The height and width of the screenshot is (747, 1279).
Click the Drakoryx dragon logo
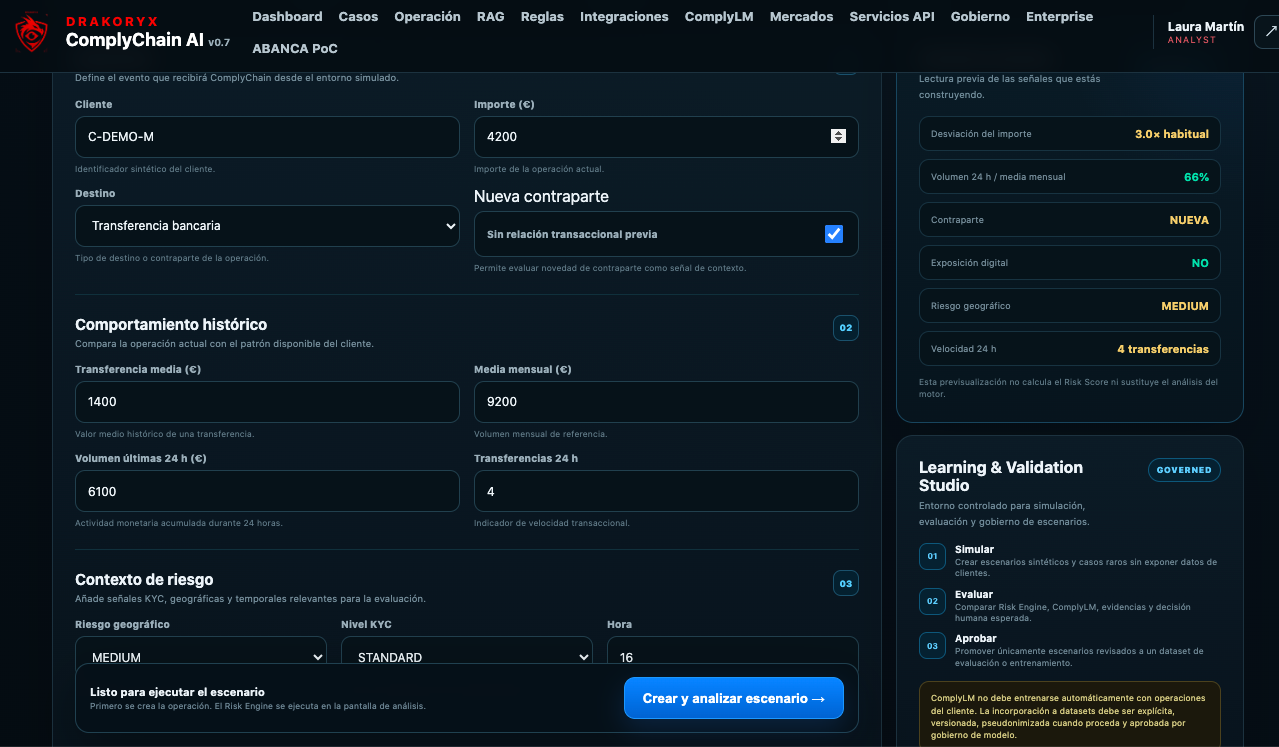click(x=32, y=32)
